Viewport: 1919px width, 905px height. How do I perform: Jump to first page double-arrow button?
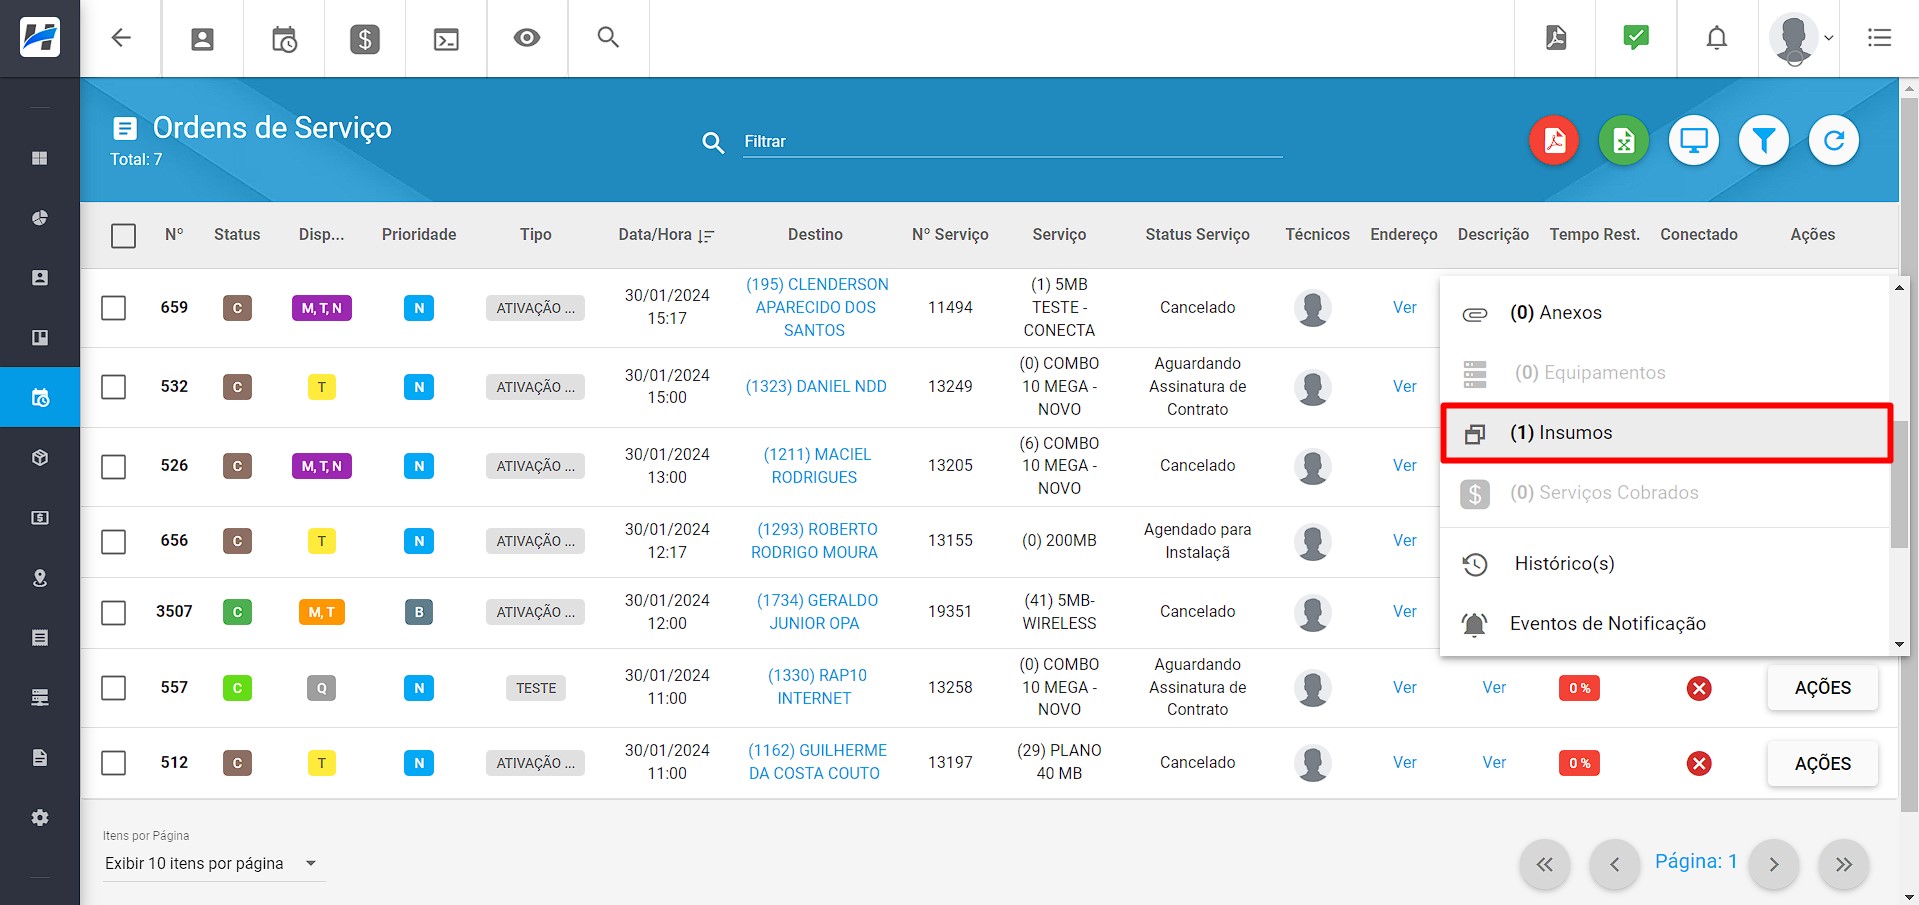tap(1544, 864)
